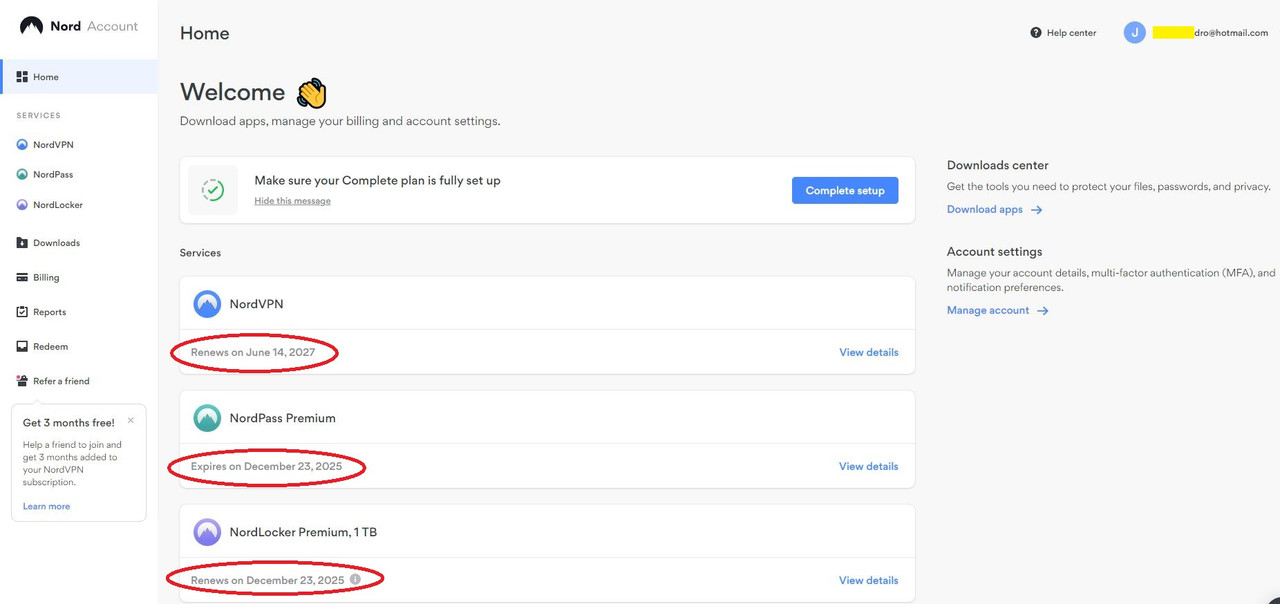1280x604 pixels.
Task: Click the Complete setup button
Action: [x=845, y=191]
